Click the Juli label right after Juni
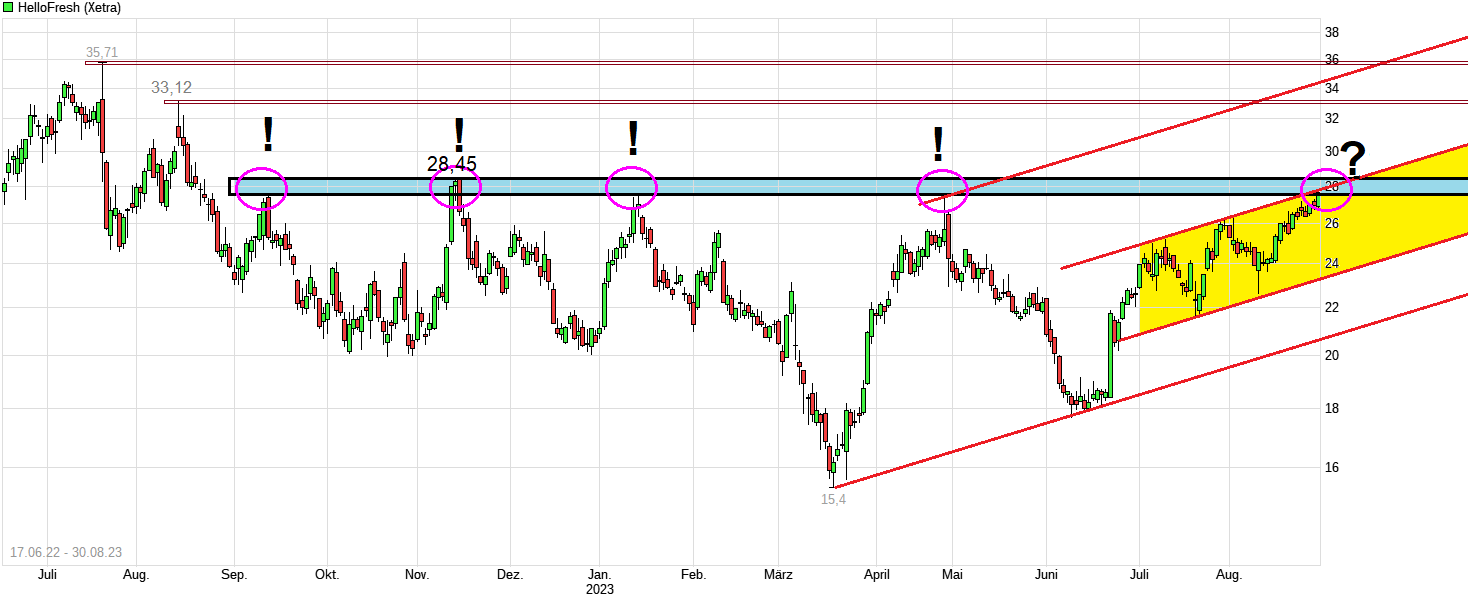Screen dimensions: 1468x608 click(x=1139, y=575)
